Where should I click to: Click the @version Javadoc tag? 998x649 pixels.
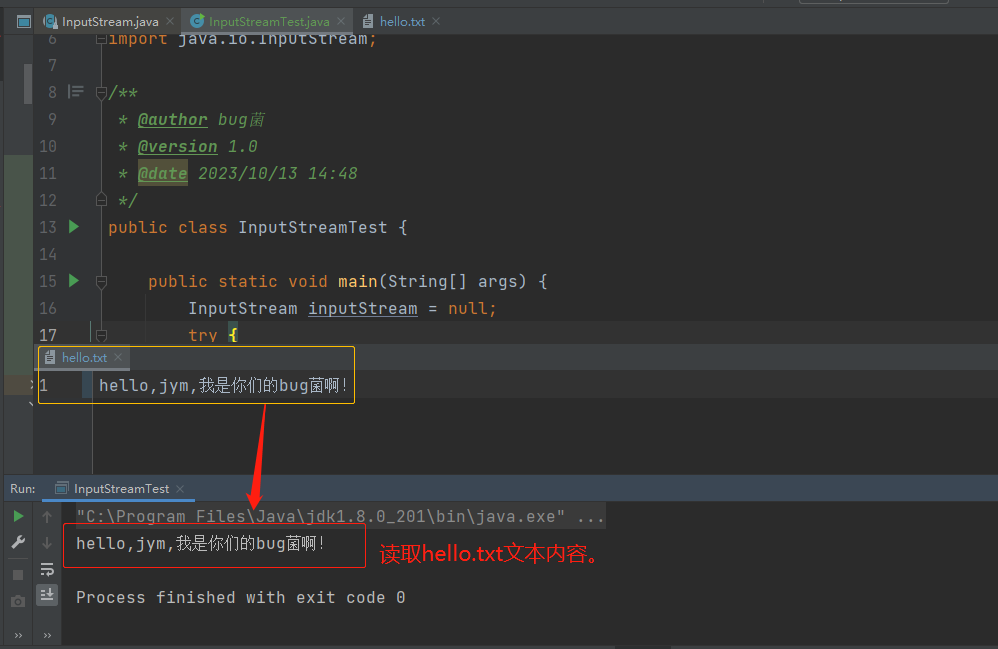pyautogui.click(x=178, y=146)
